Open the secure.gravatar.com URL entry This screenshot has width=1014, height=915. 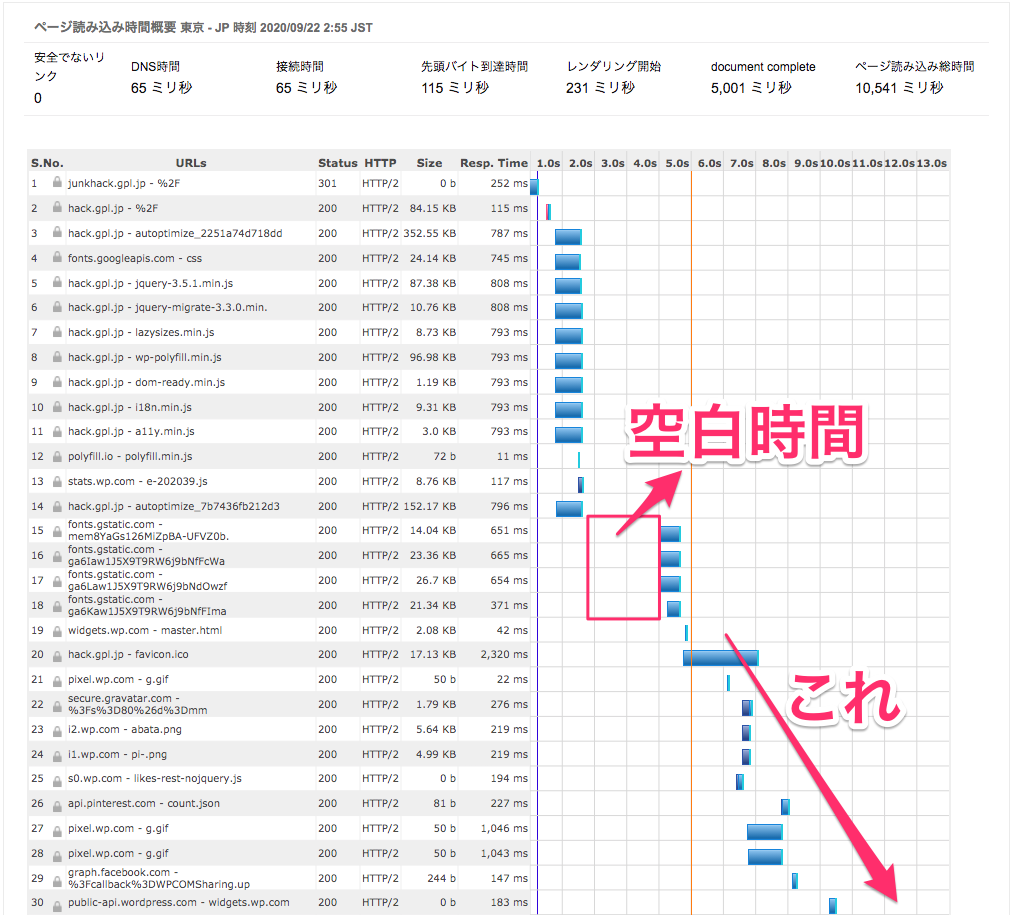click(x=138, y=704)
